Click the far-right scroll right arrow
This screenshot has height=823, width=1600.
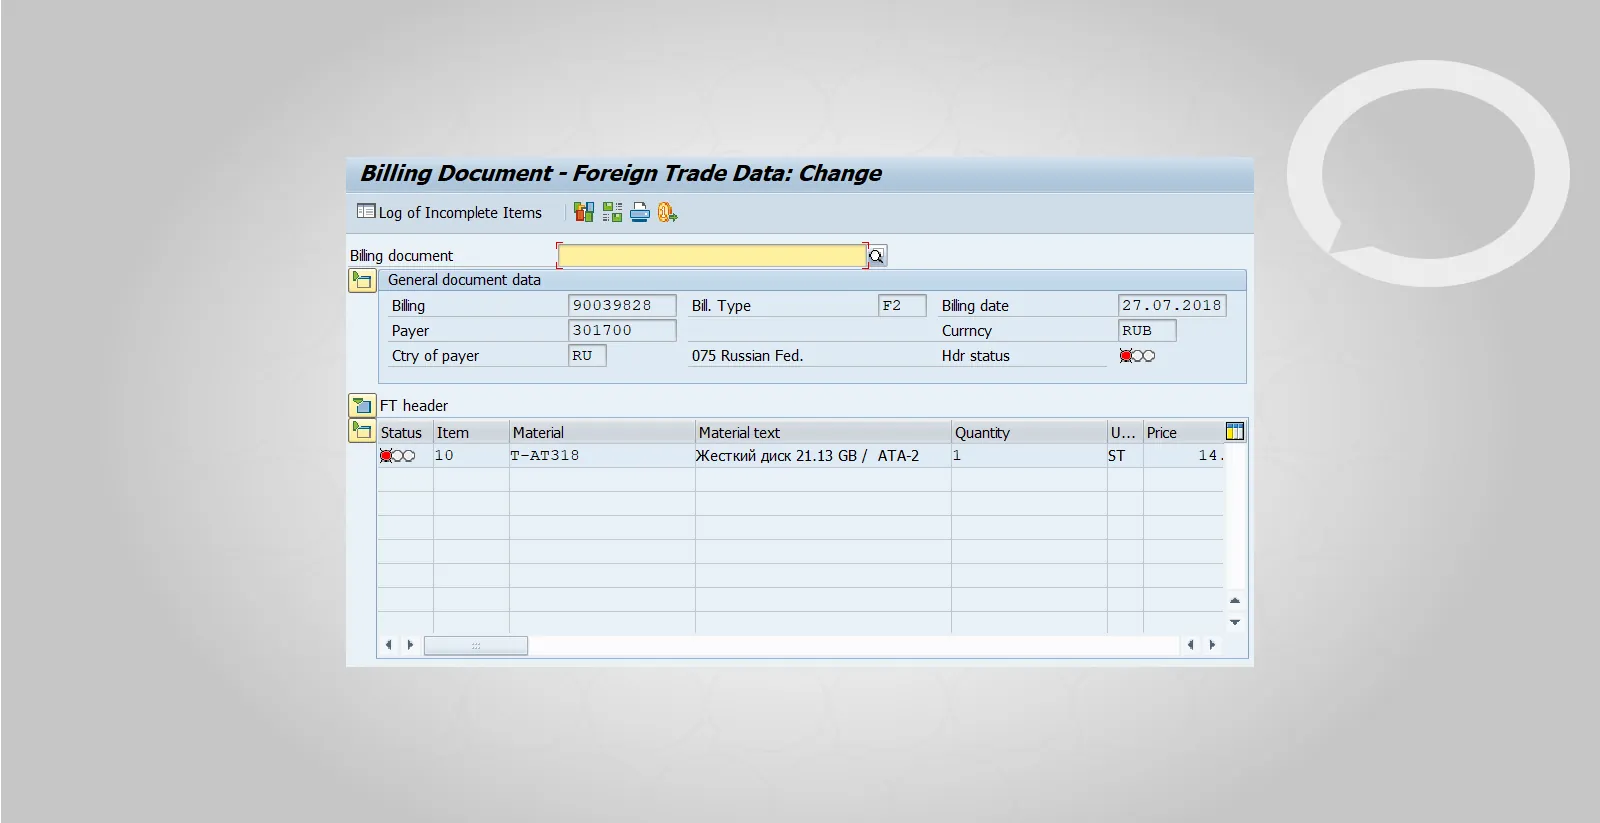(1212, 645)
